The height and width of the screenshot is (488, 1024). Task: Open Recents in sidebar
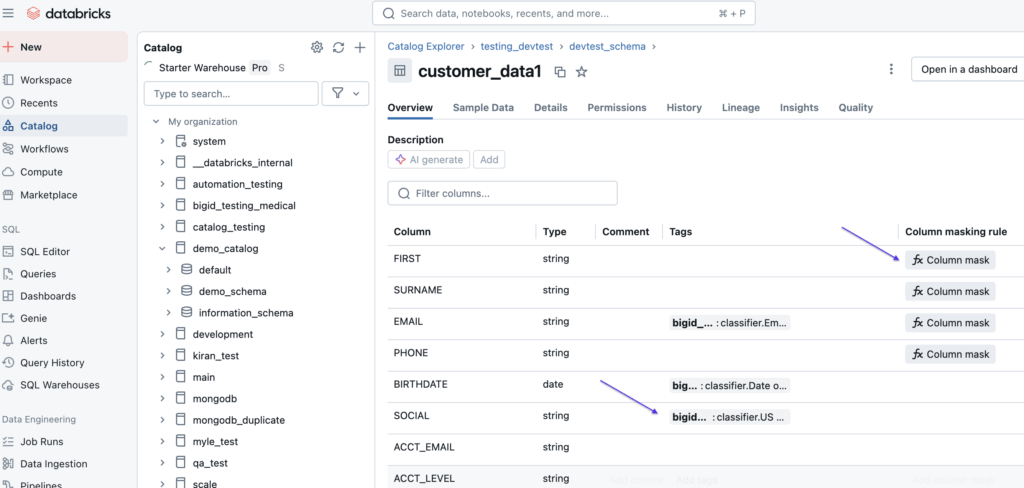click(x=39, y=103)
